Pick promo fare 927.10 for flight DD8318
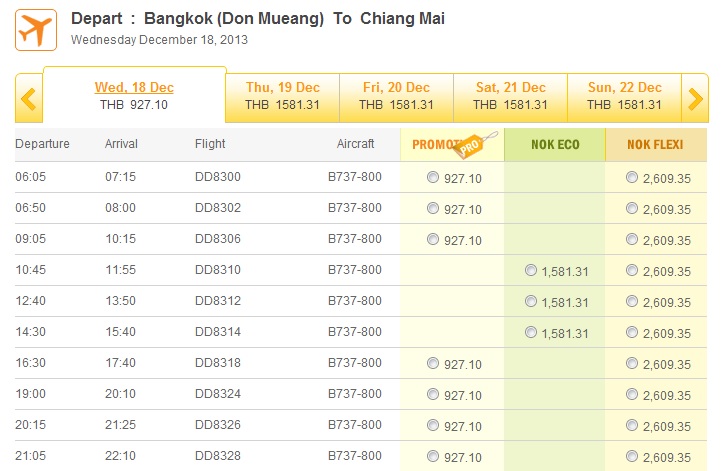The image size is (724, 471). click(x=433, y=363)
